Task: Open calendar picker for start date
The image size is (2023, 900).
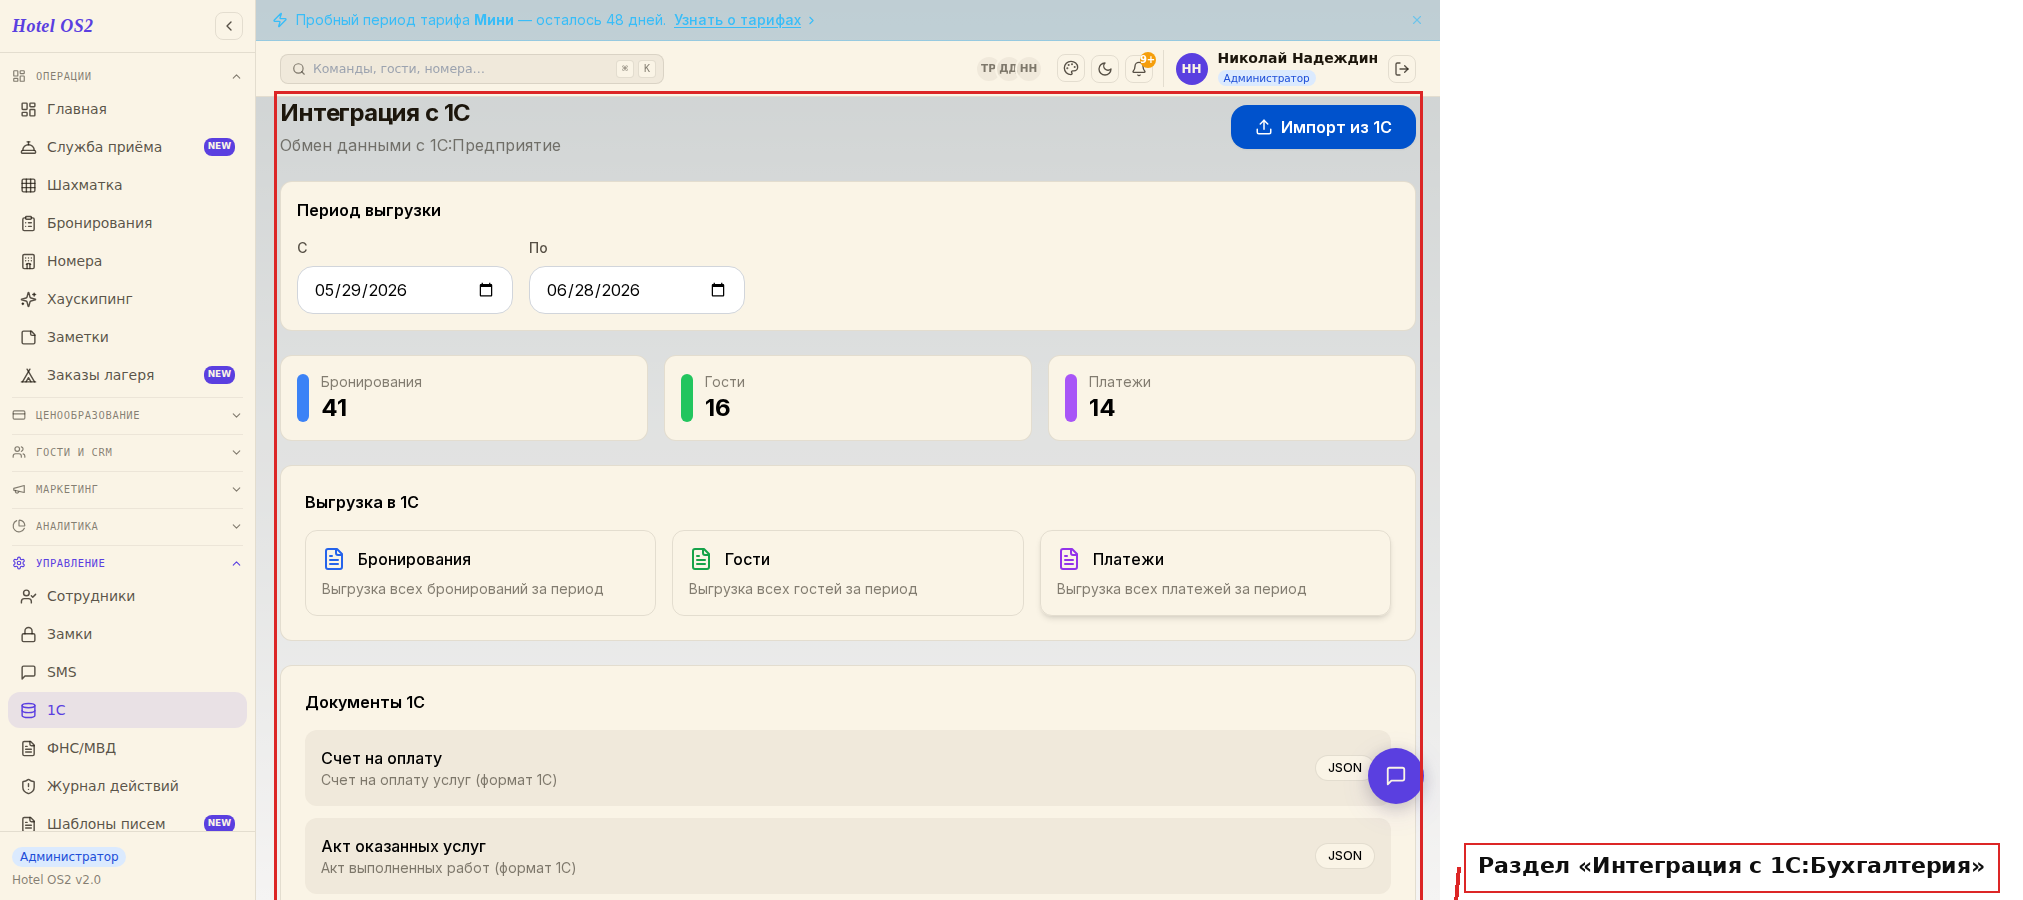Action: [486, 290]
